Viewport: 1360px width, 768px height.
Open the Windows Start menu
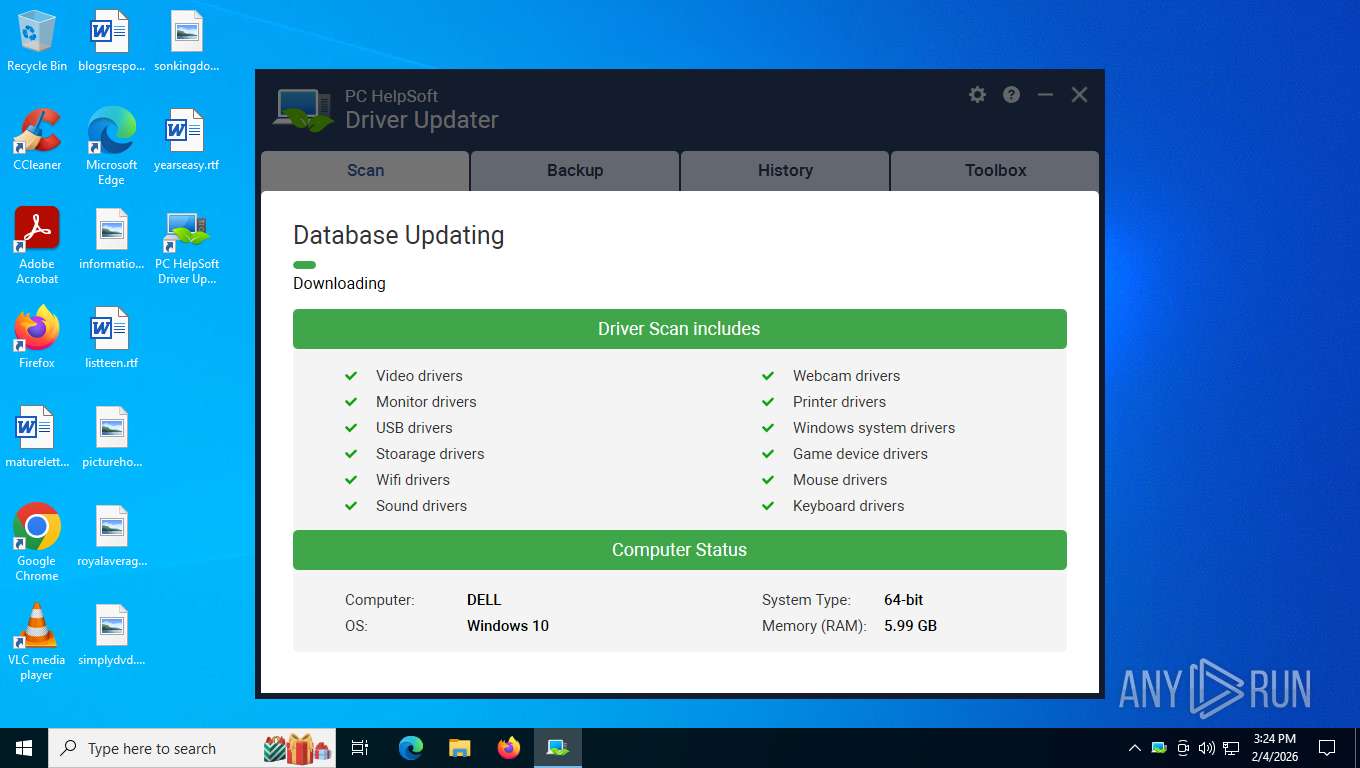(x=24, y=748)
